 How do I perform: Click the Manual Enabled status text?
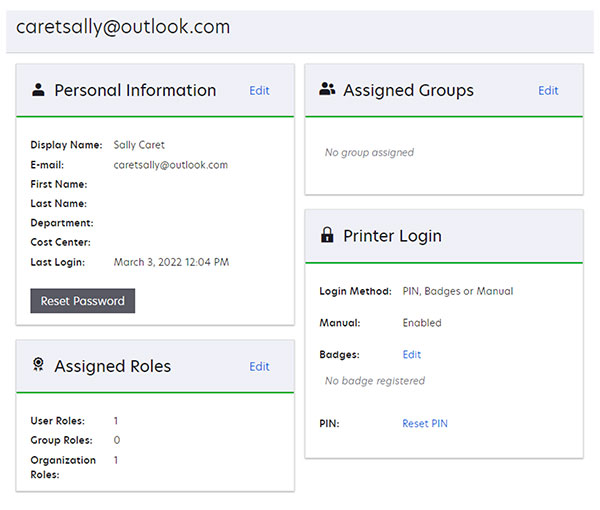pos(421,324)
